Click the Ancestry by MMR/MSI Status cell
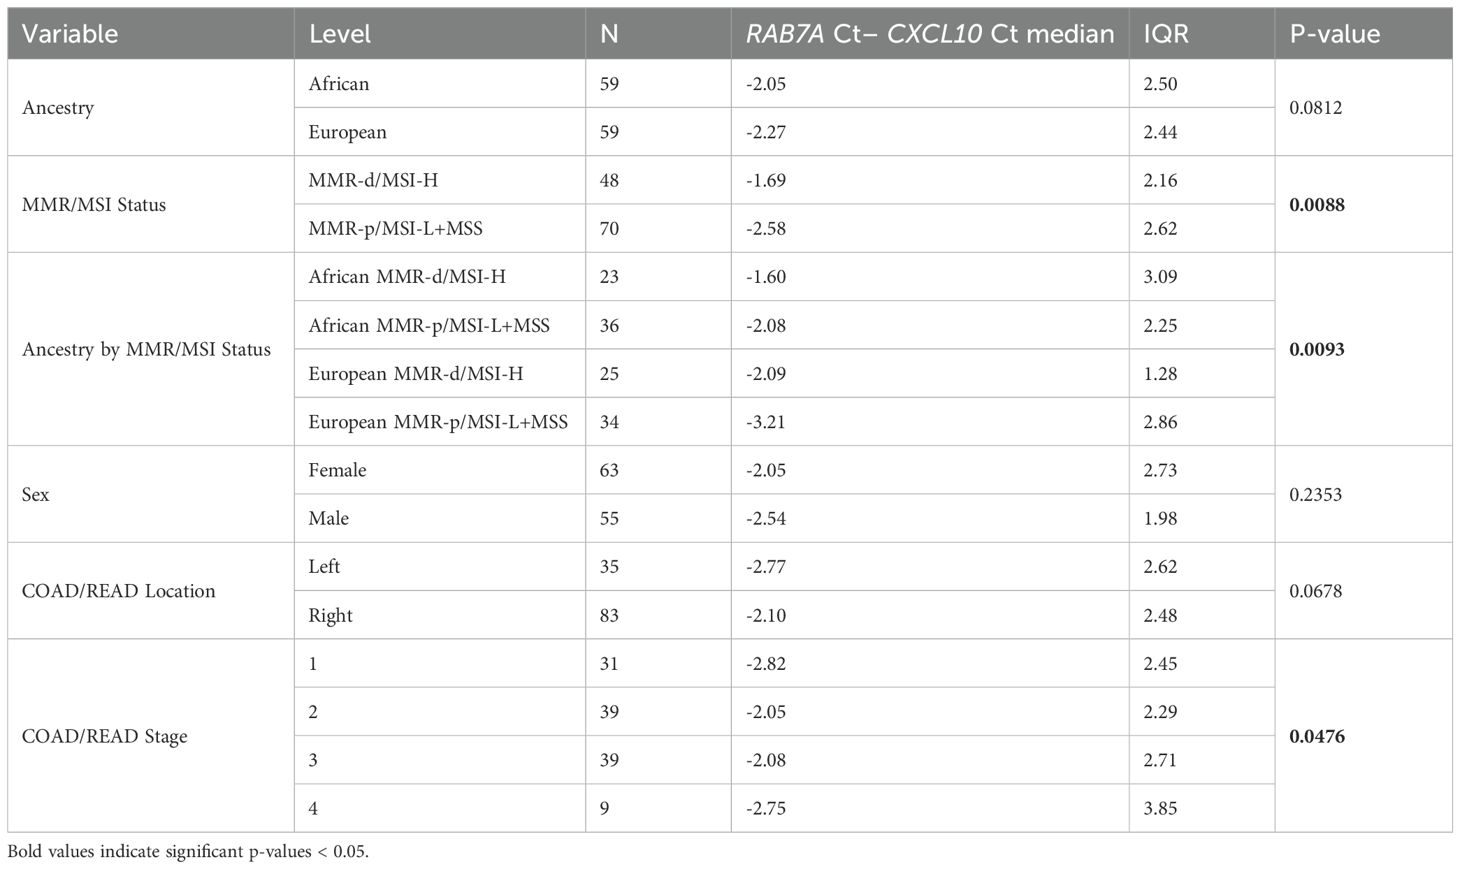 (x=146, y=350)
